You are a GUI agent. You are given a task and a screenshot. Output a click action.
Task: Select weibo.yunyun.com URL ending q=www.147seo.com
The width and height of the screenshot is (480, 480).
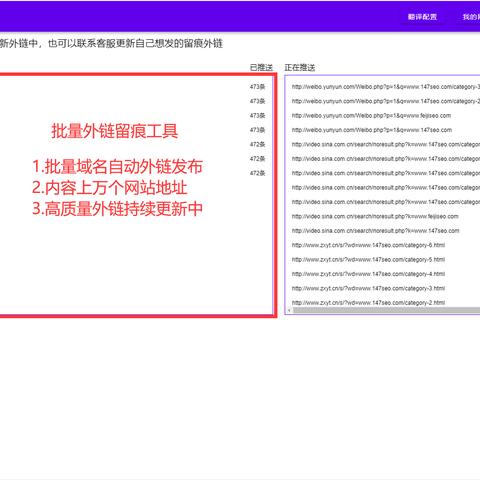(372, 130)
